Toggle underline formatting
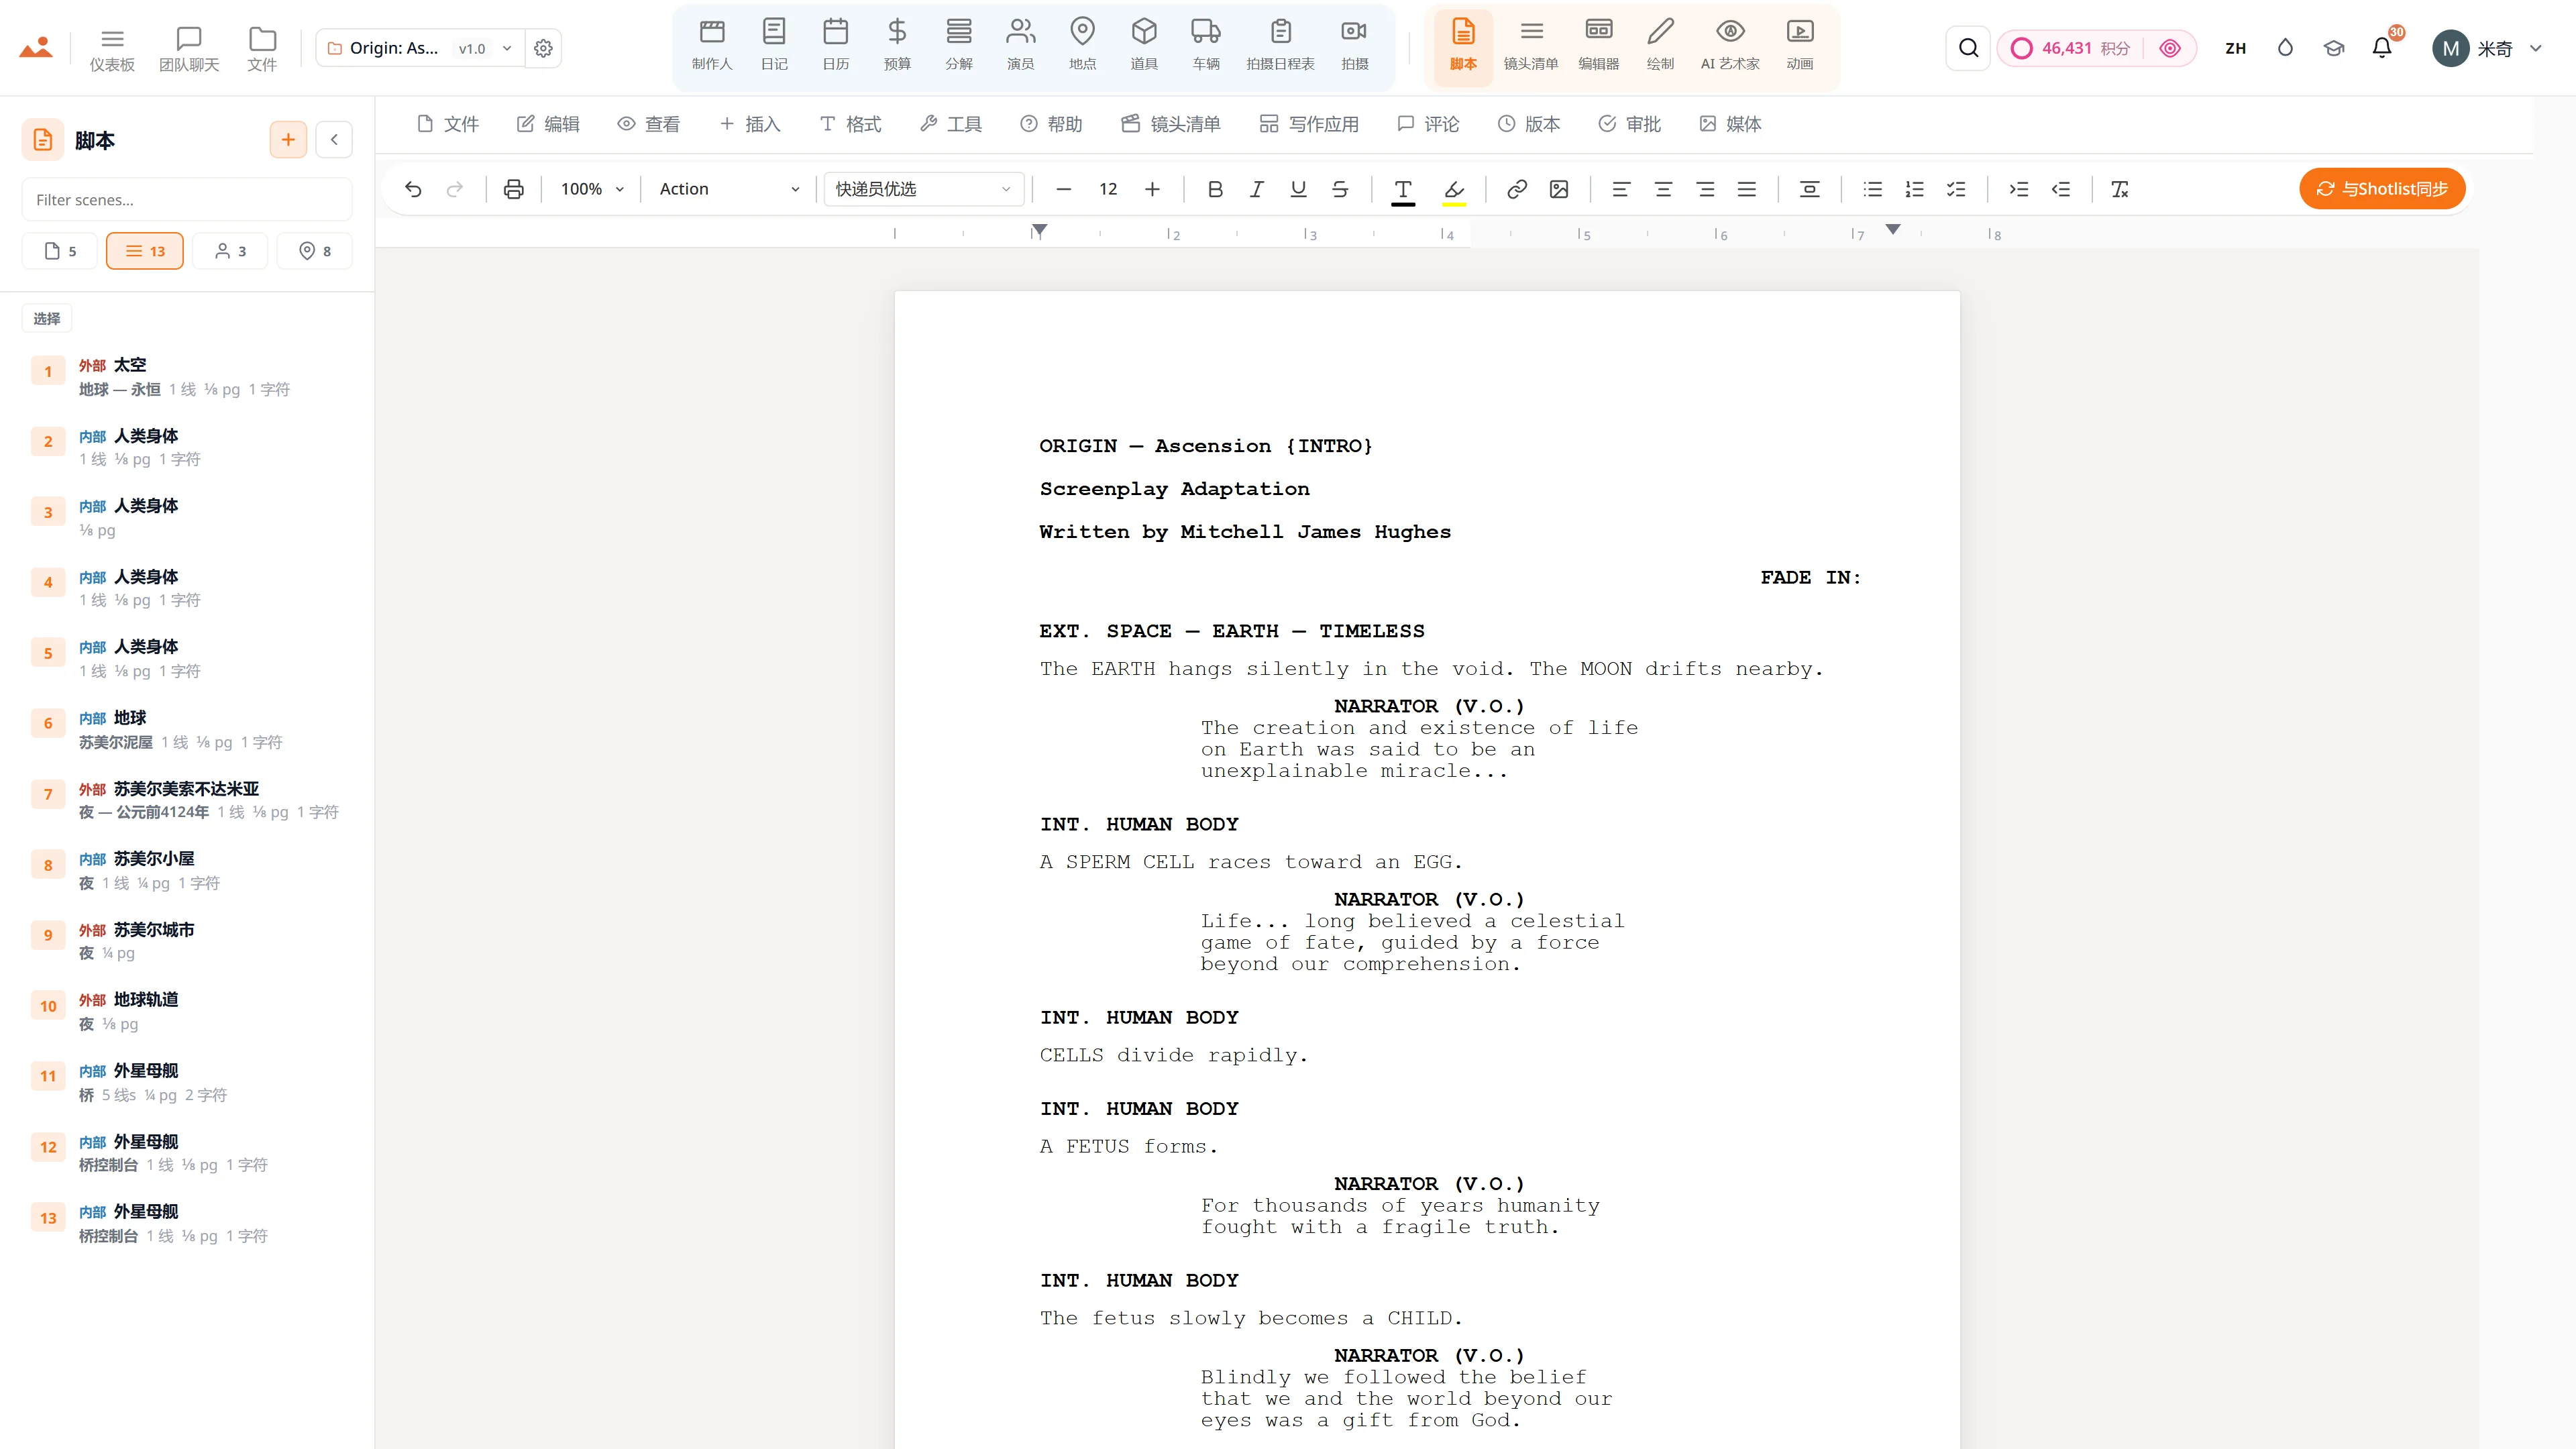The image size is (2576, 1449). tap(1298, 189)
